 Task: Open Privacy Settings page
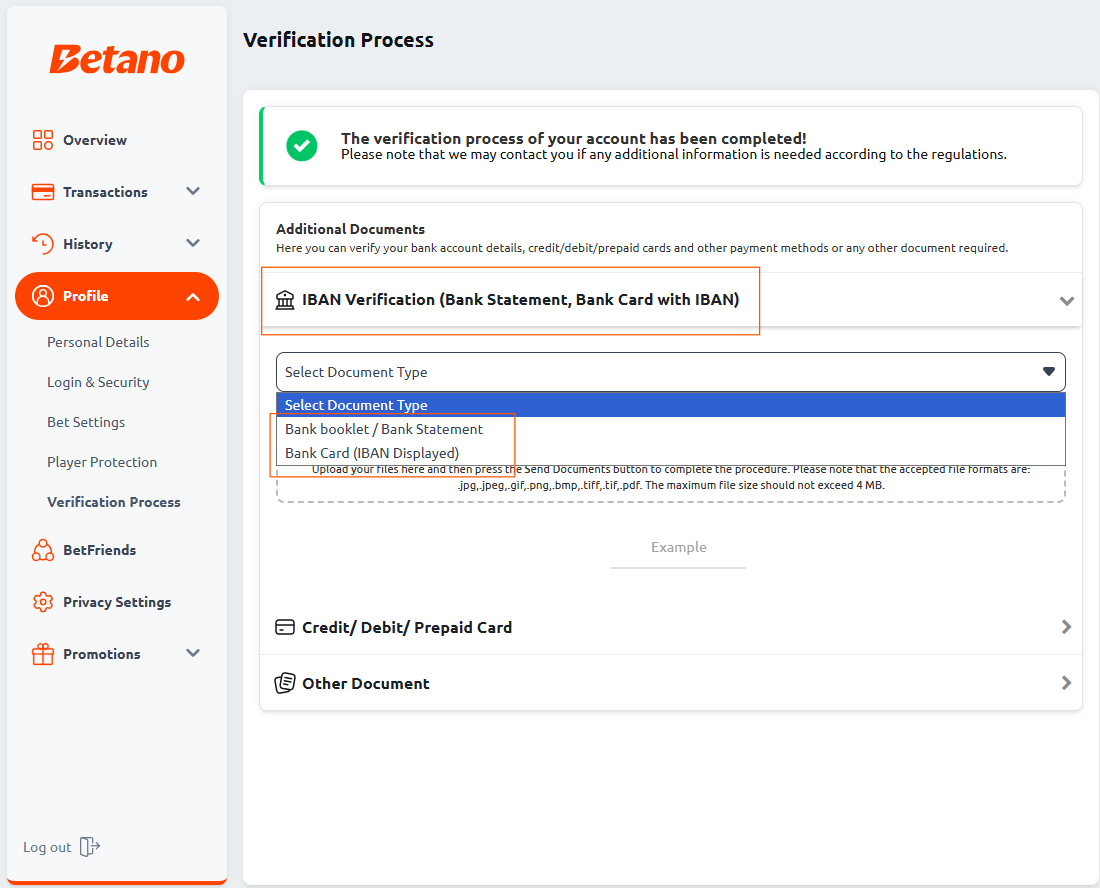pyautogui.click(x=117, y=602)
